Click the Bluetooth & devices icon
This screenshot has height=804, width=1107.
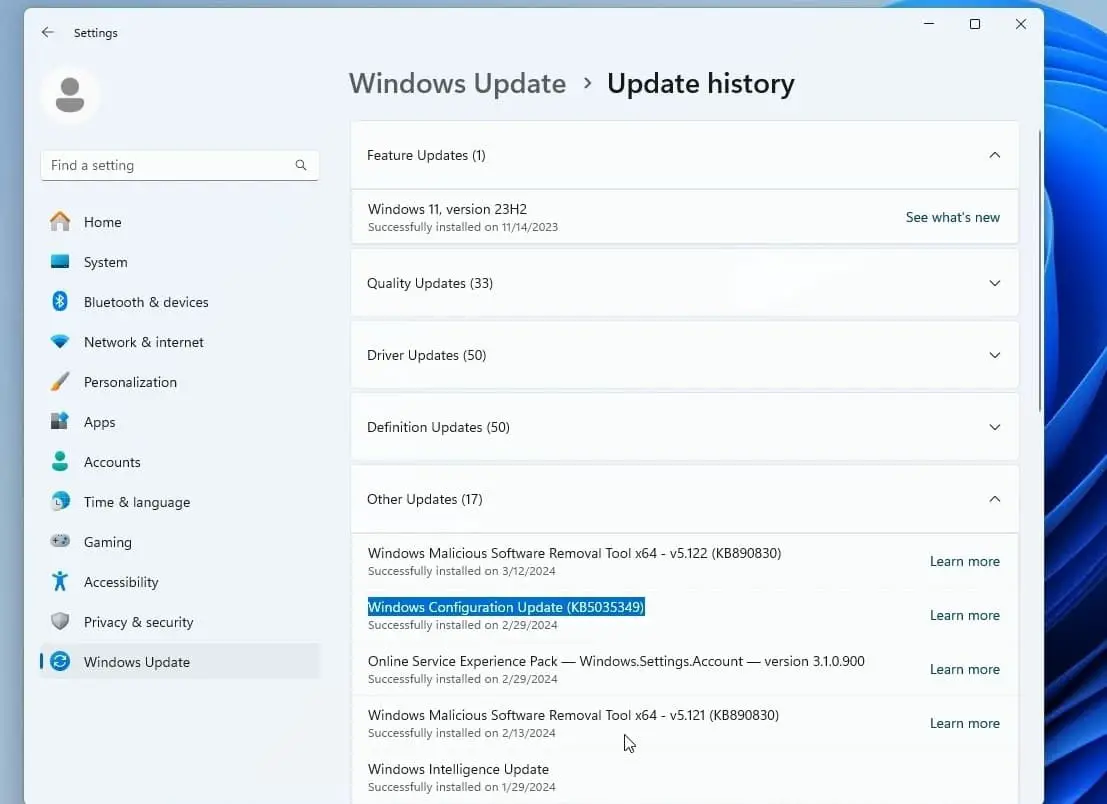click(60, 302)
